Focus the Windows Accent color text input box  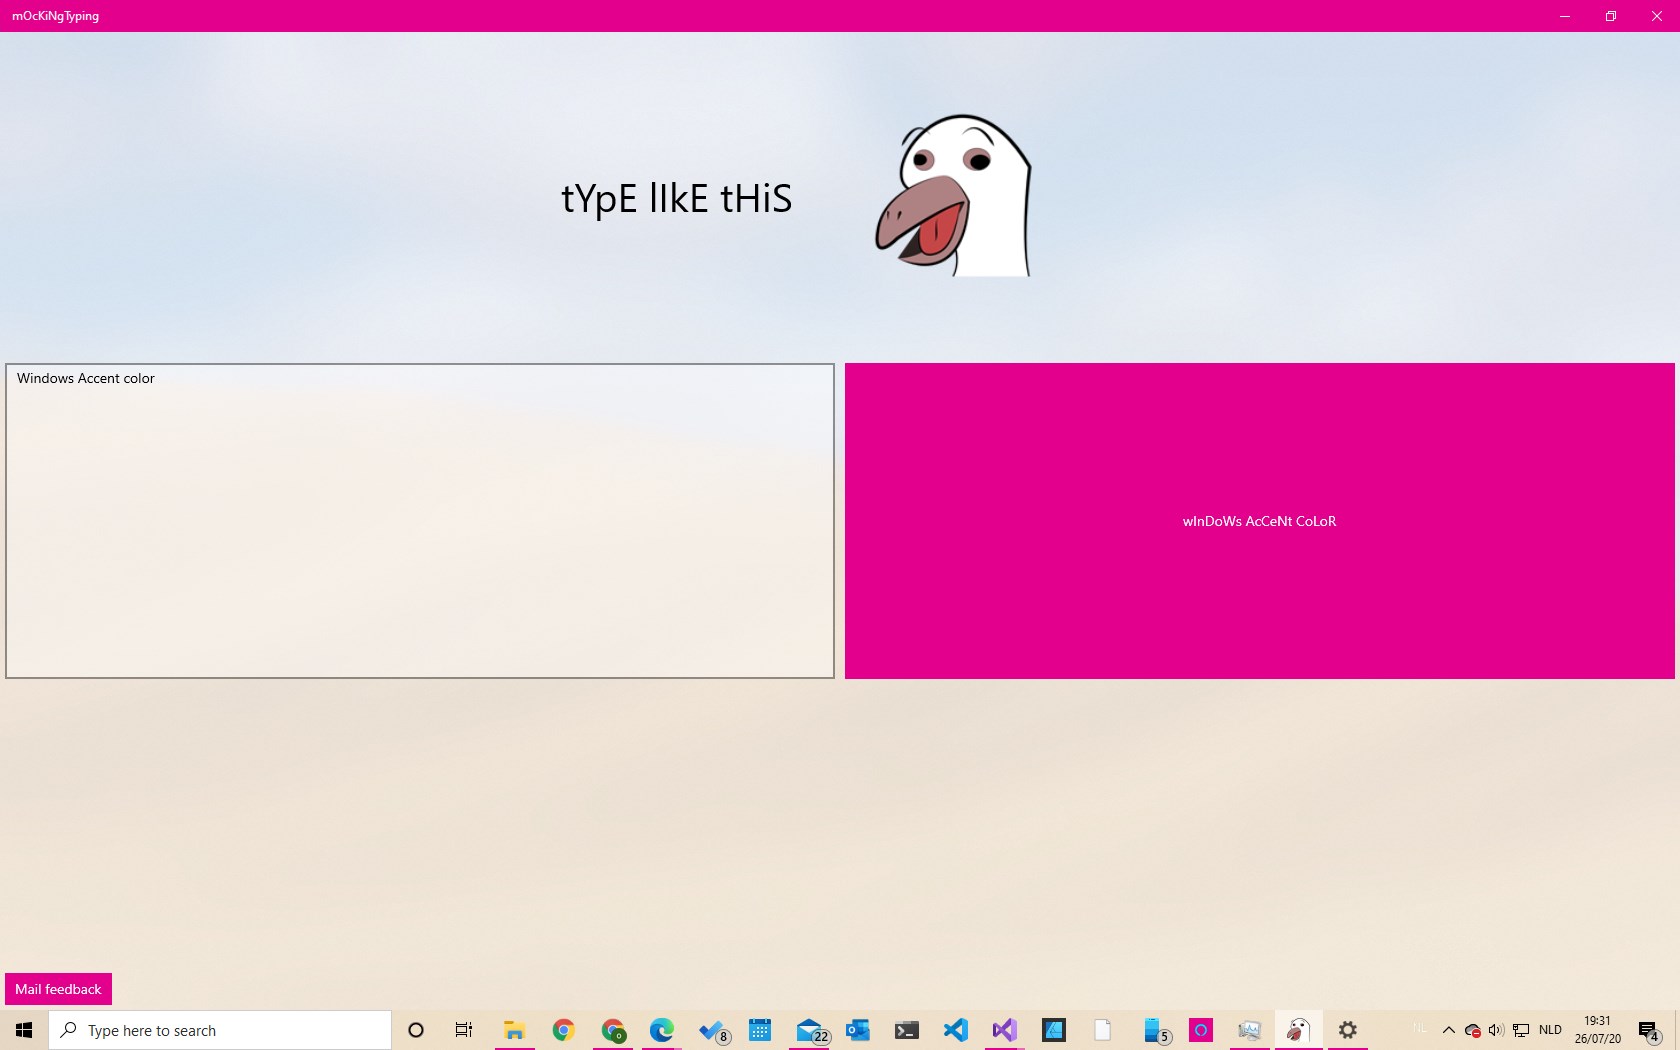click(420, 521)
